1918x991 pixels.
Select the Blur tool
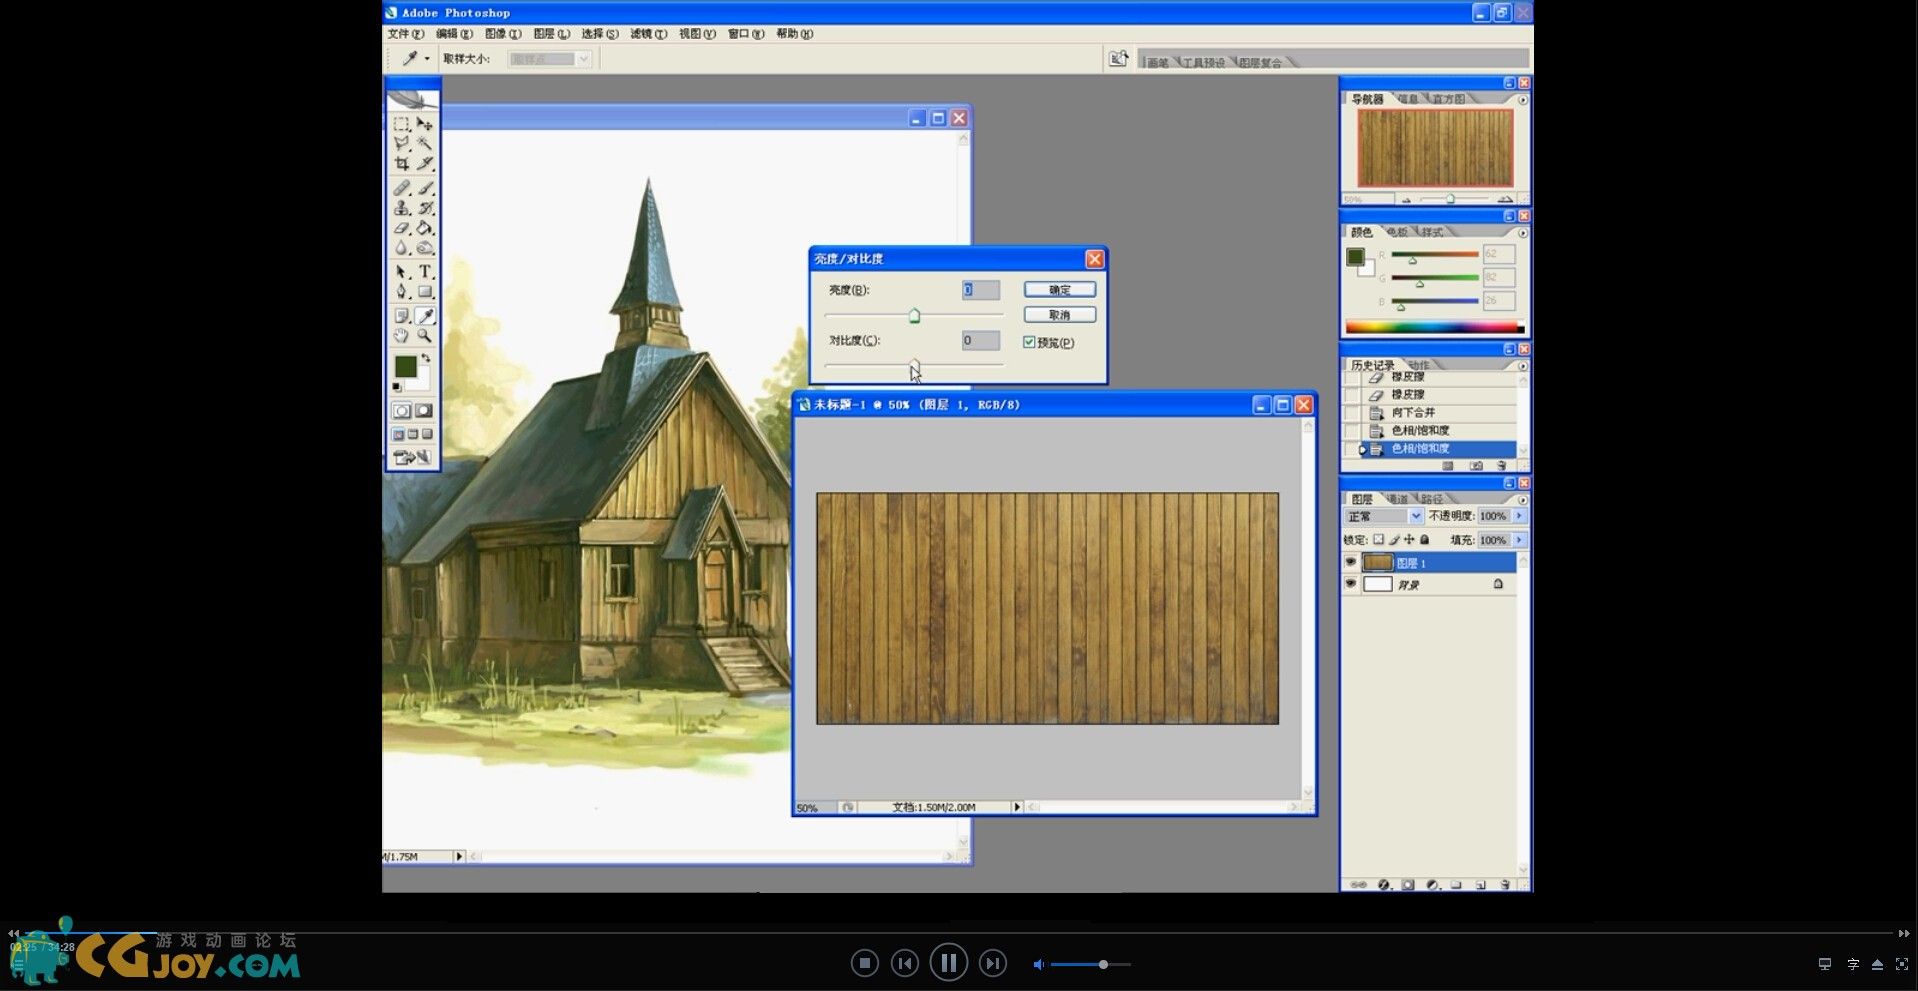(x=401, y=248)
